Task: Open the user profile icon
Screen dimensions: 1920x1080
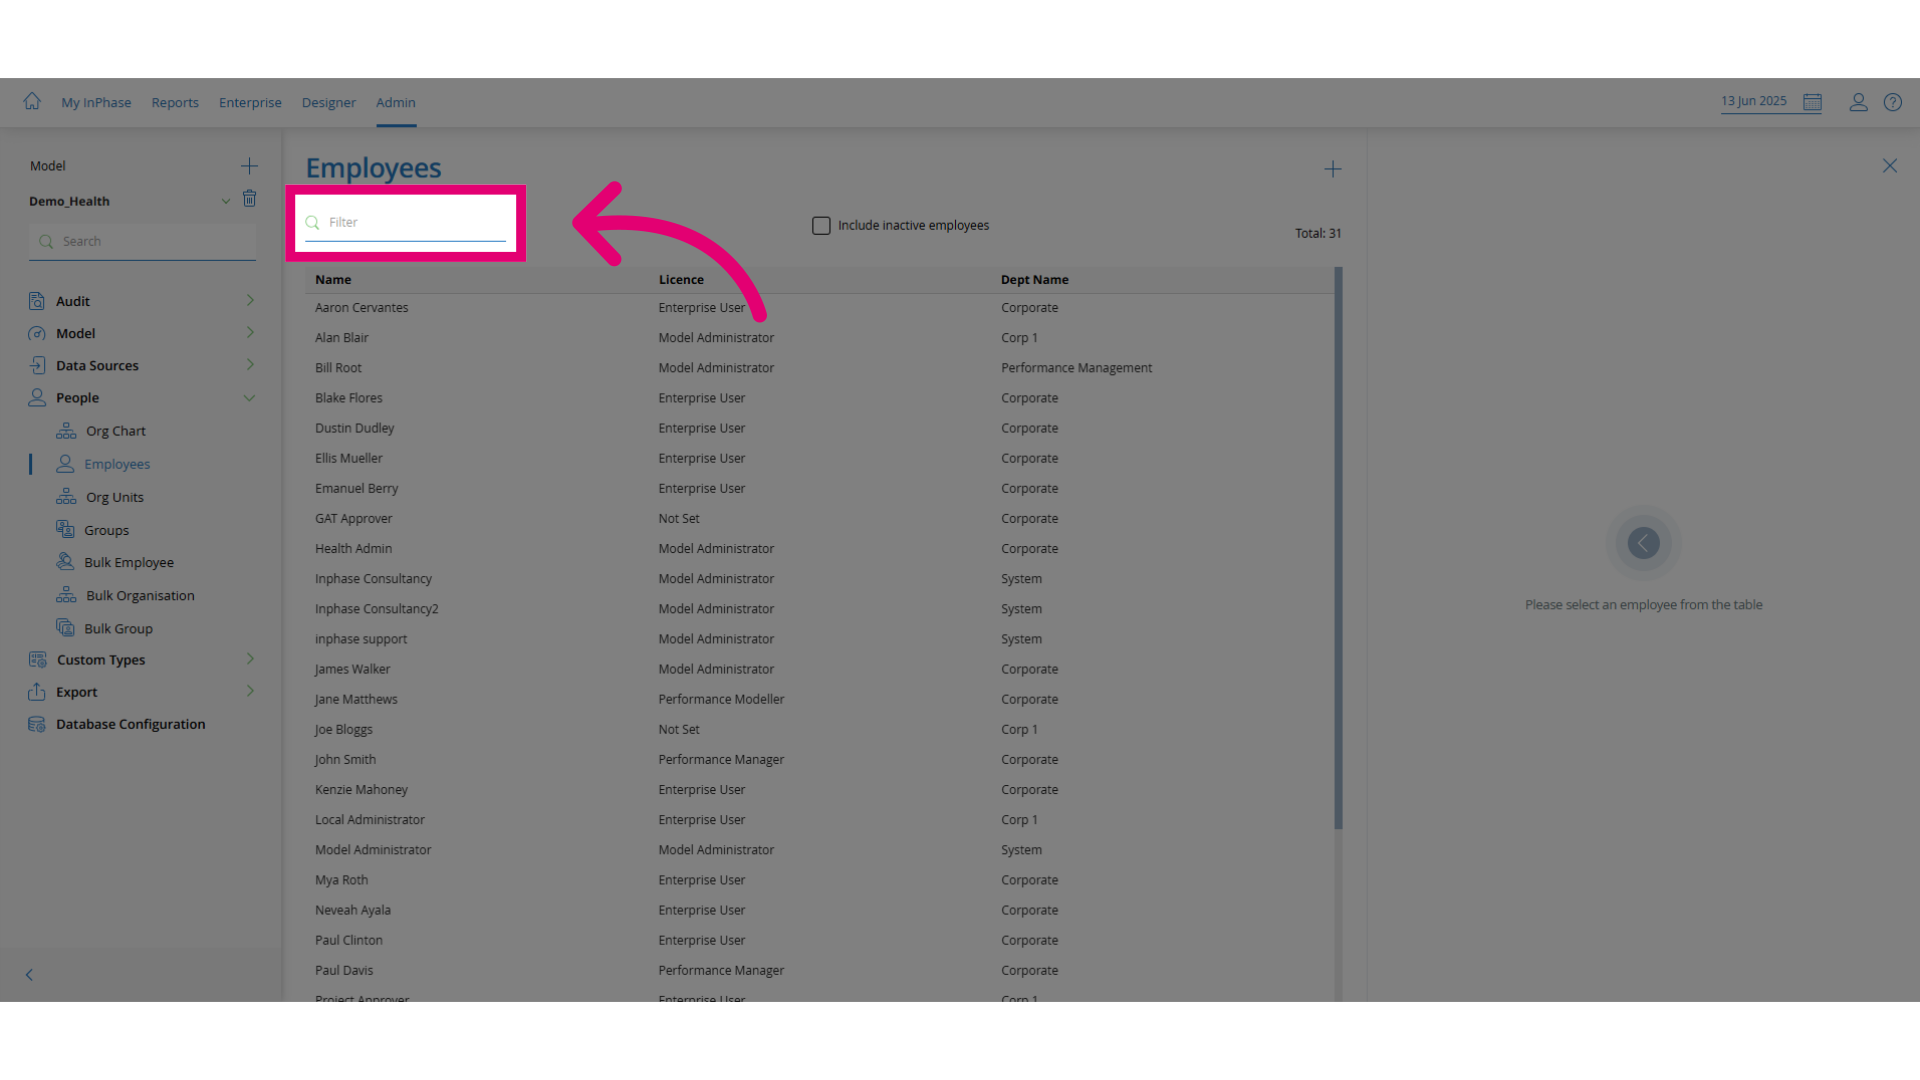Action: 1858,102
